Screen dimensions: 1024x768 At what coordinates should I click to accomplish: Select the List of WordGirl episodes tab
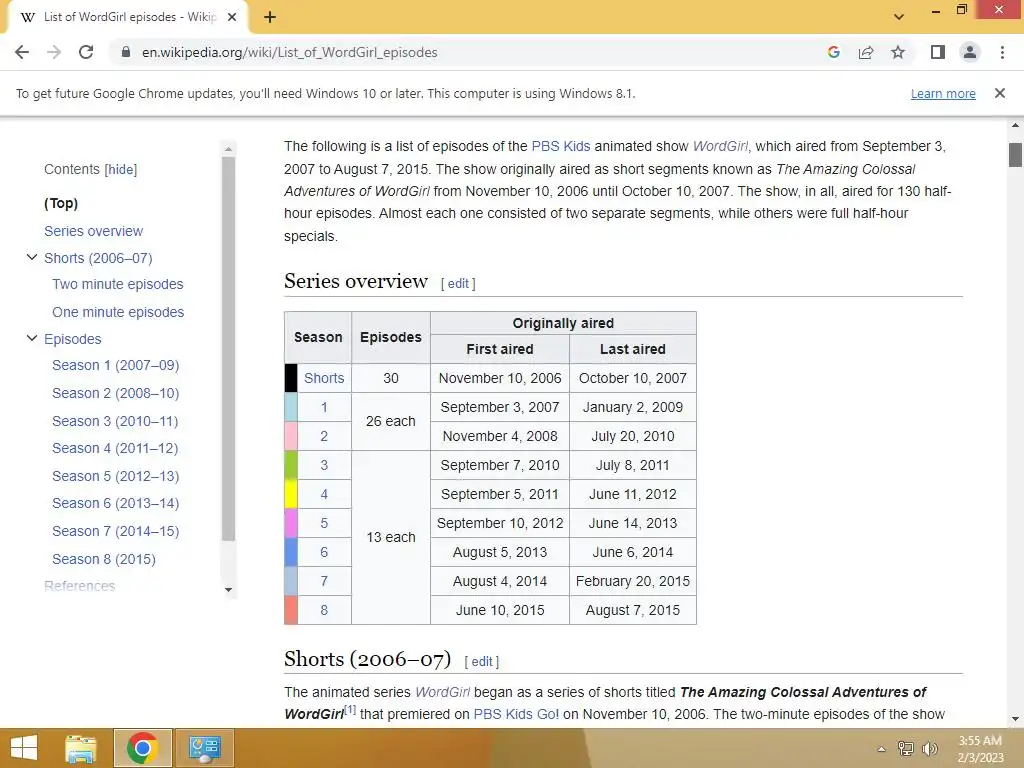pos(127,17)
